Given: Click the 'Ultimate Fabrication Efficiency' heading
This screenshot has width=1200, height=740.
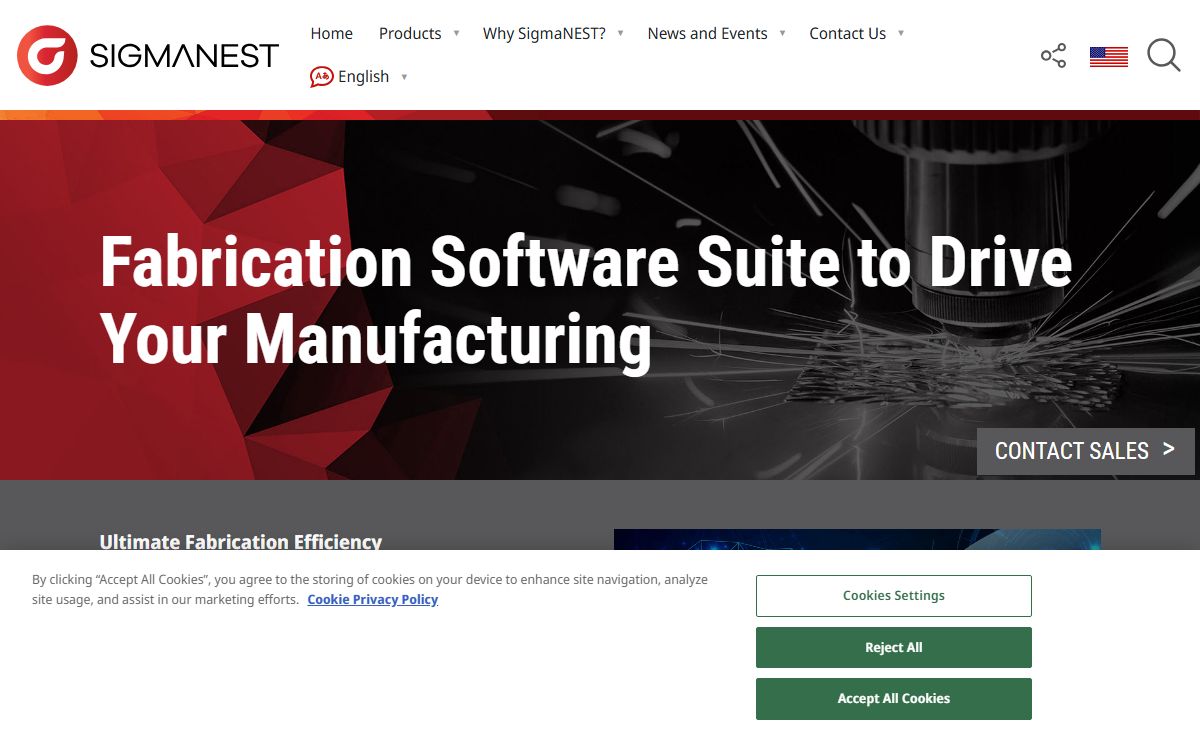Looking at the screenshot, I should (x=241, y=541).
